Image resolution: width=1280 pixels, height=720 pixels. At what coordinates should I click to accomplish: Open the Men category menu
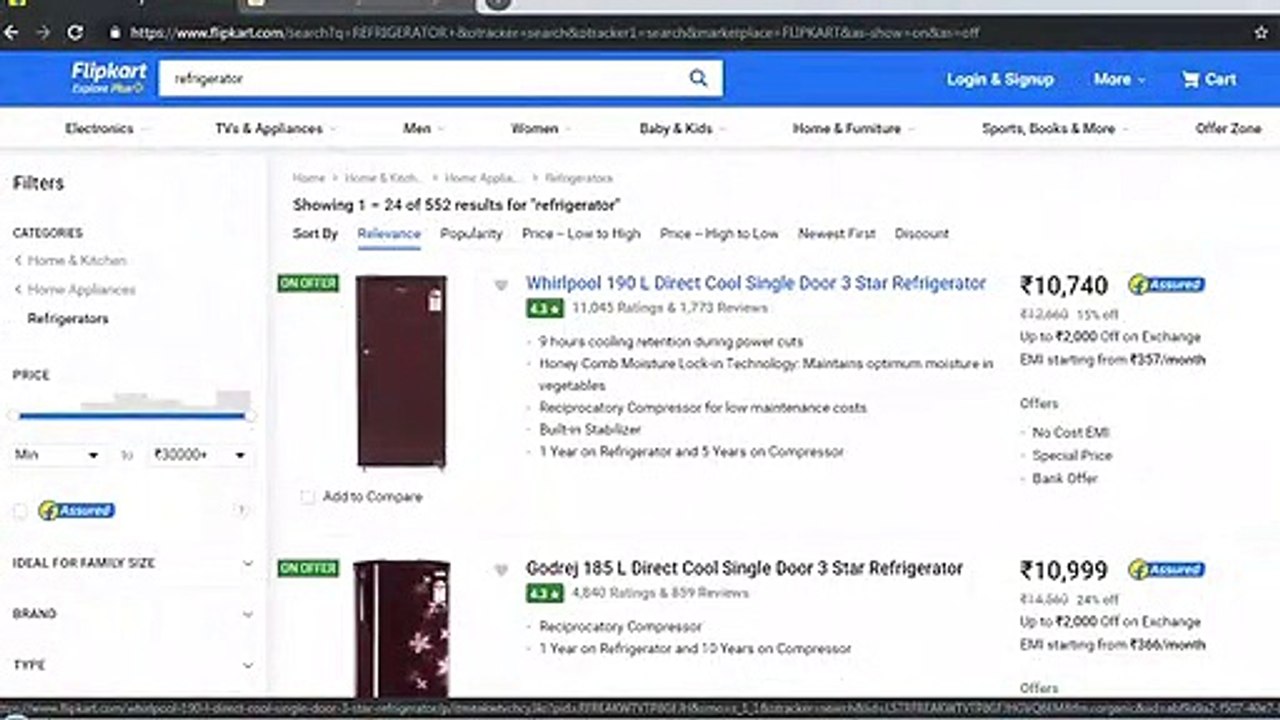[424, 128]
